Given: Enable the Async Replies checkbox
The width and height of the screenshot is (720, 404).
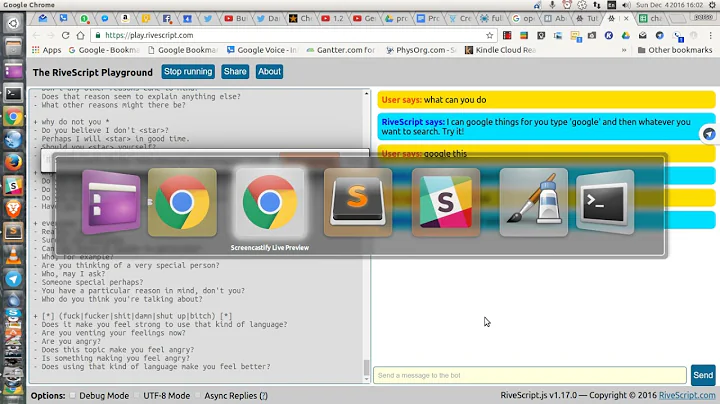Looking at the screenshot, I should (197, 395).
